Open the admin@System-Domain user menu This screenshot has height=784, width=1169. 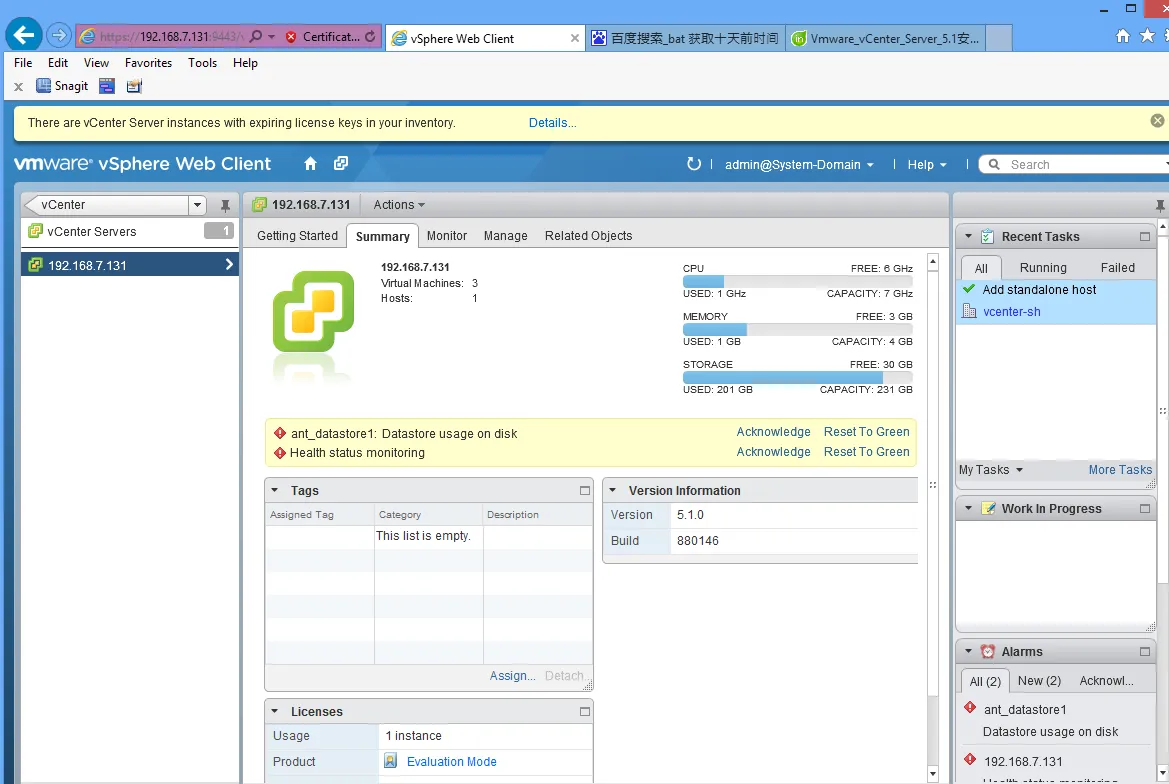pyautogui.click(x=799, y=165)
